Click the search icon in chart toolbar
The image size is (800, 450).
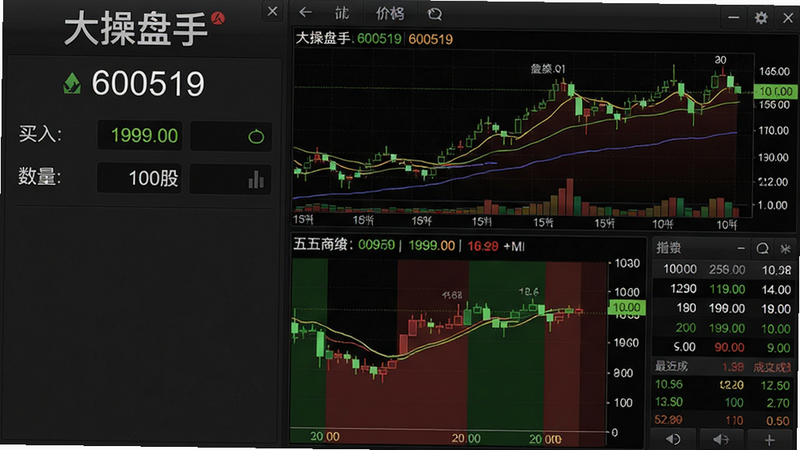pyautogui.click(x=435, y=14)
